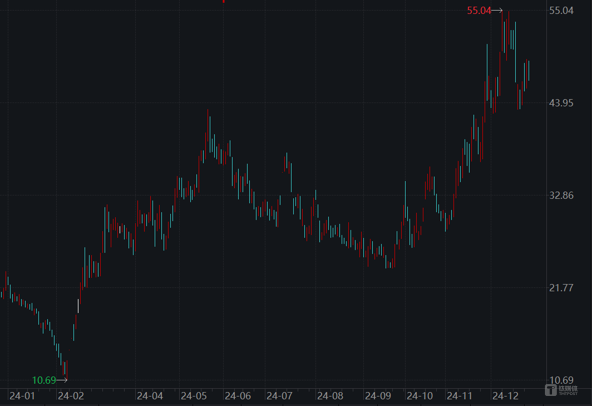Click the 24-10 date label

(x=420, y=396)
